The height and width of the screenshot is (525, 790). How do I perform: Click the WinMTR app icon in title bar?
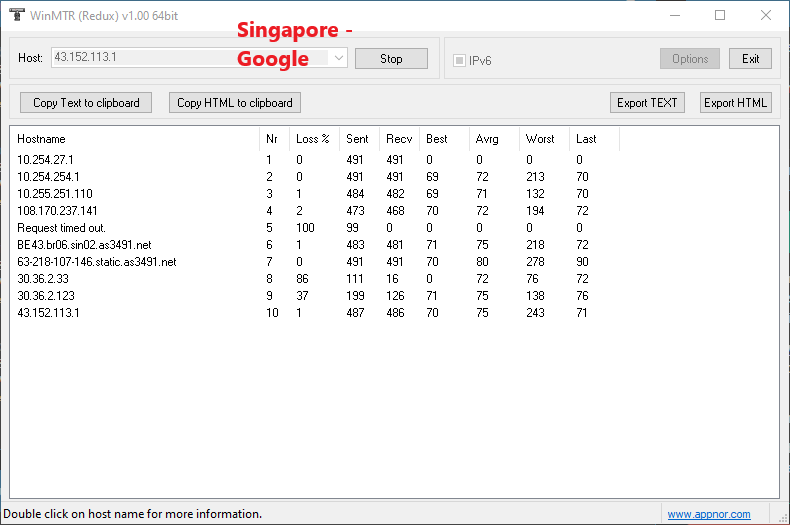(17, 15)
